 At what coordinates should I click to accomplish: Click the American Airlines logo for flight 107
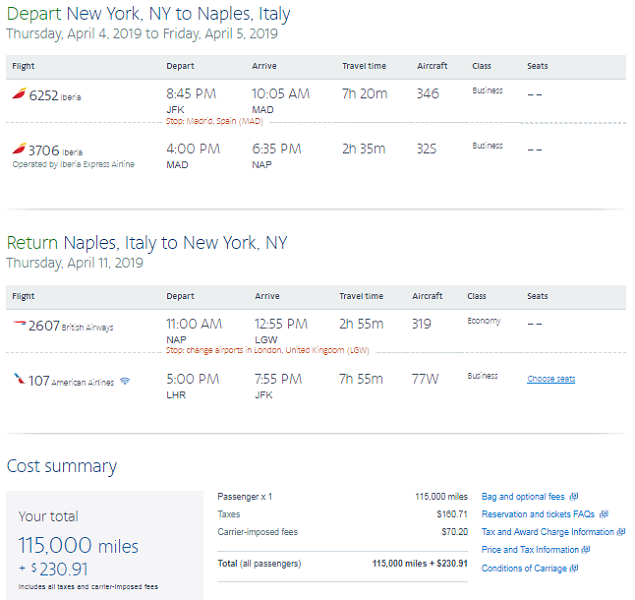[18, 380]
